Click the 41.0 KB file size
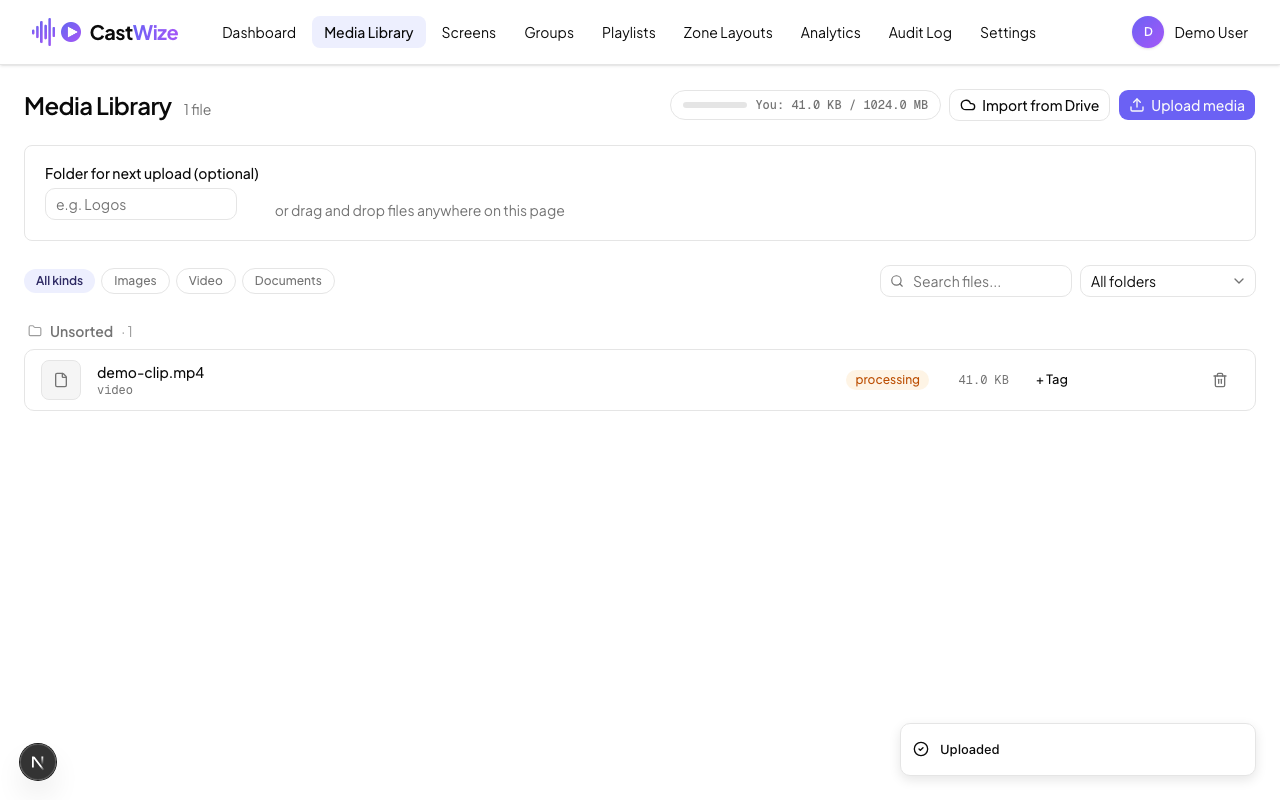This screenshot has width=1280, height=800. [x=983, y=380]
